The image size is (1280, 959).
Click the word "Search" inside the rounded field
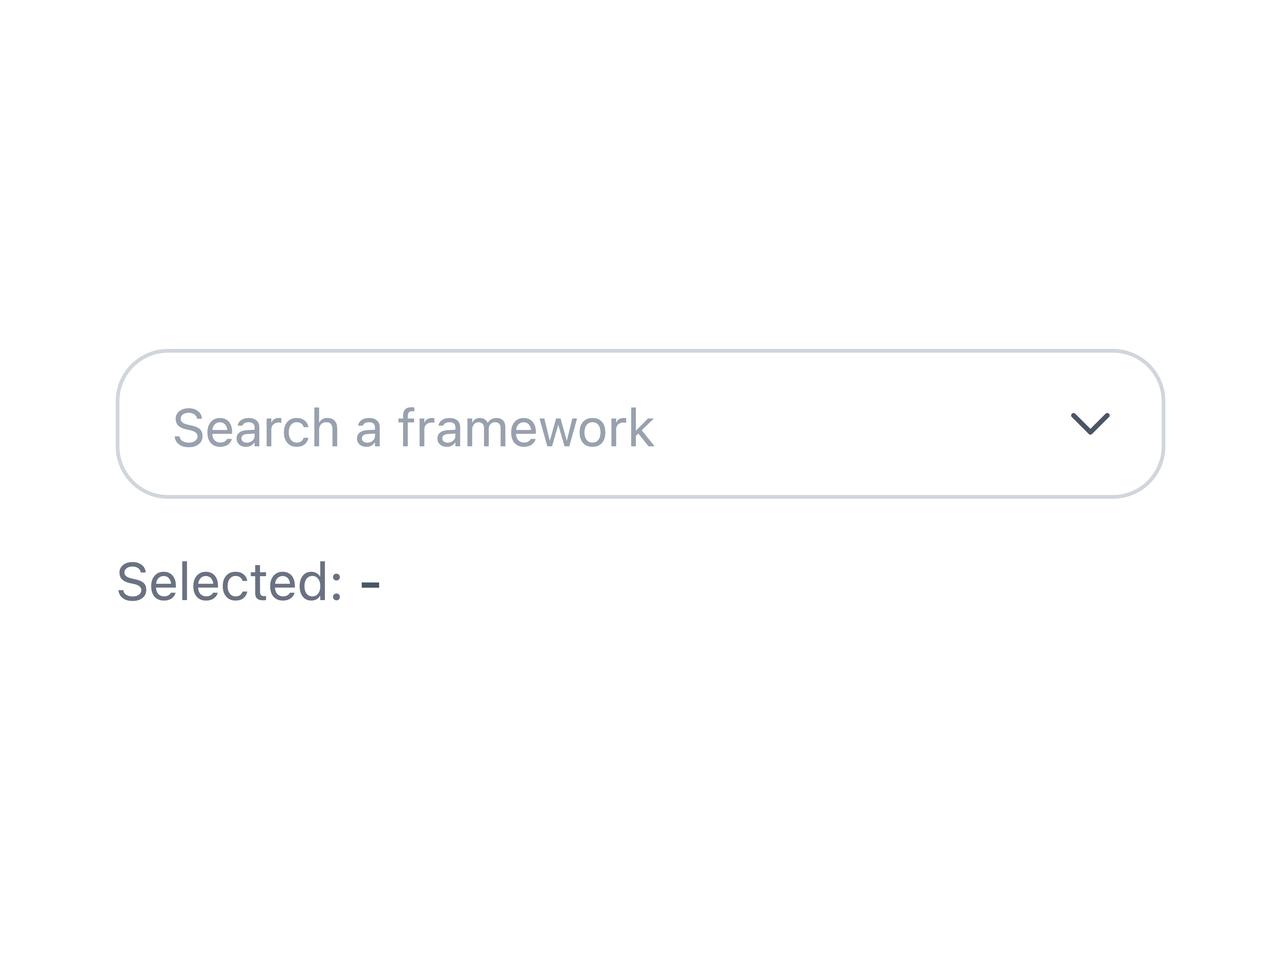[256, 428]
